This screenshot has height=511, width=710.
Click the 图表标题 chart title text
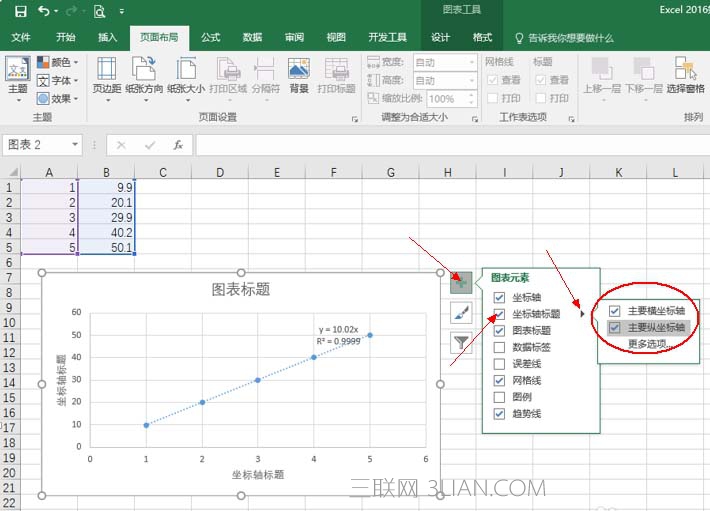point(240,290)
